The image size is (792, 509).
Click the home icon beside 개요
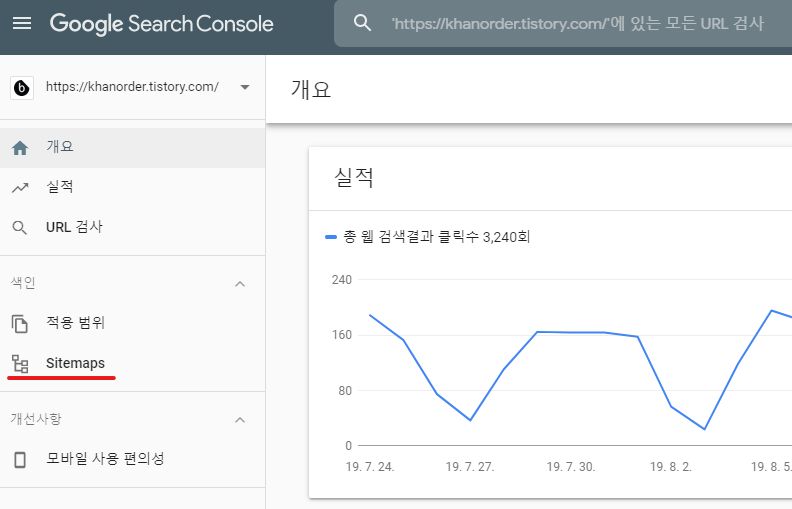20,148
